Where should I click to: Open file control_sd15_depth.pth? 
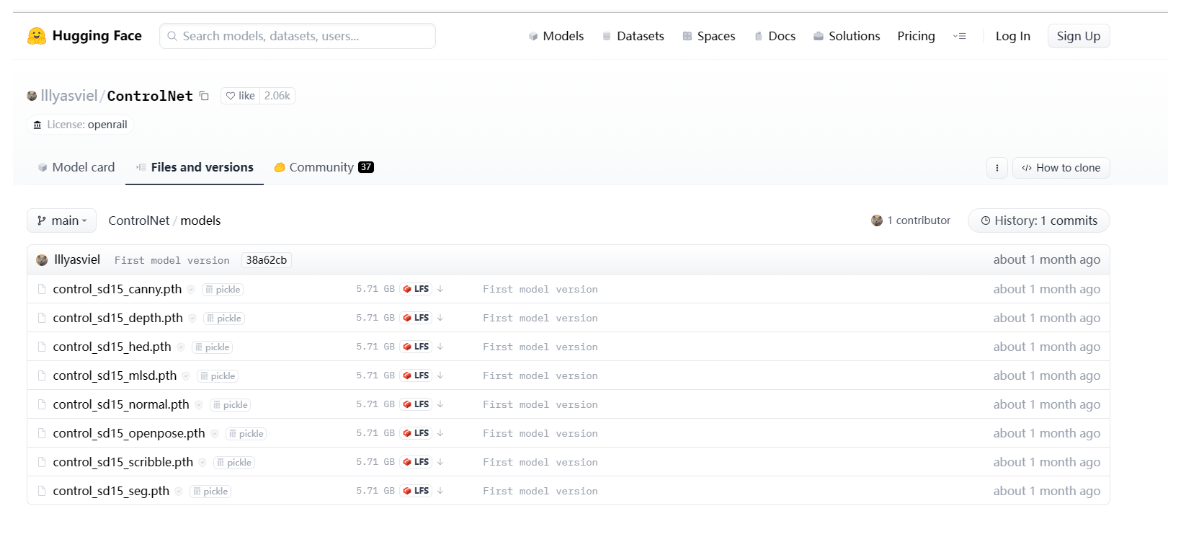pos(118,318)
